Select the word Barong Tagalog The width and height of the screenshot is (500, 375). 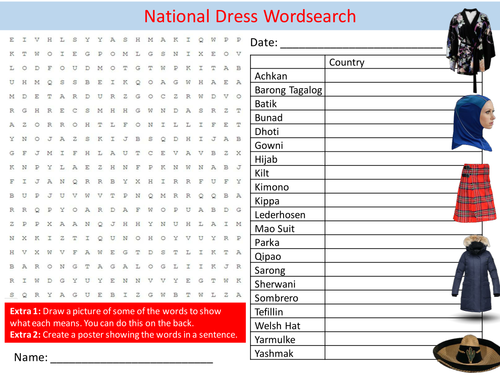[x=288, y=90]
